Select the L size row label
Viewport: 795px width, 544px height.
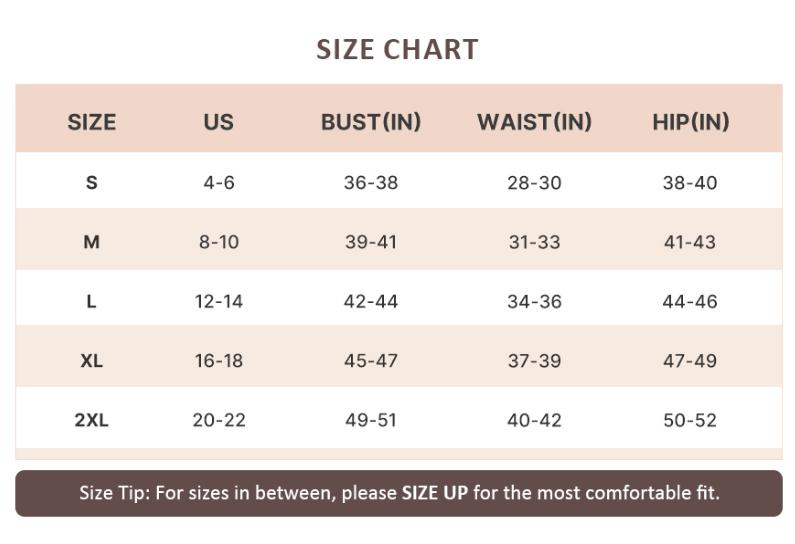click(x=91, y=301)
